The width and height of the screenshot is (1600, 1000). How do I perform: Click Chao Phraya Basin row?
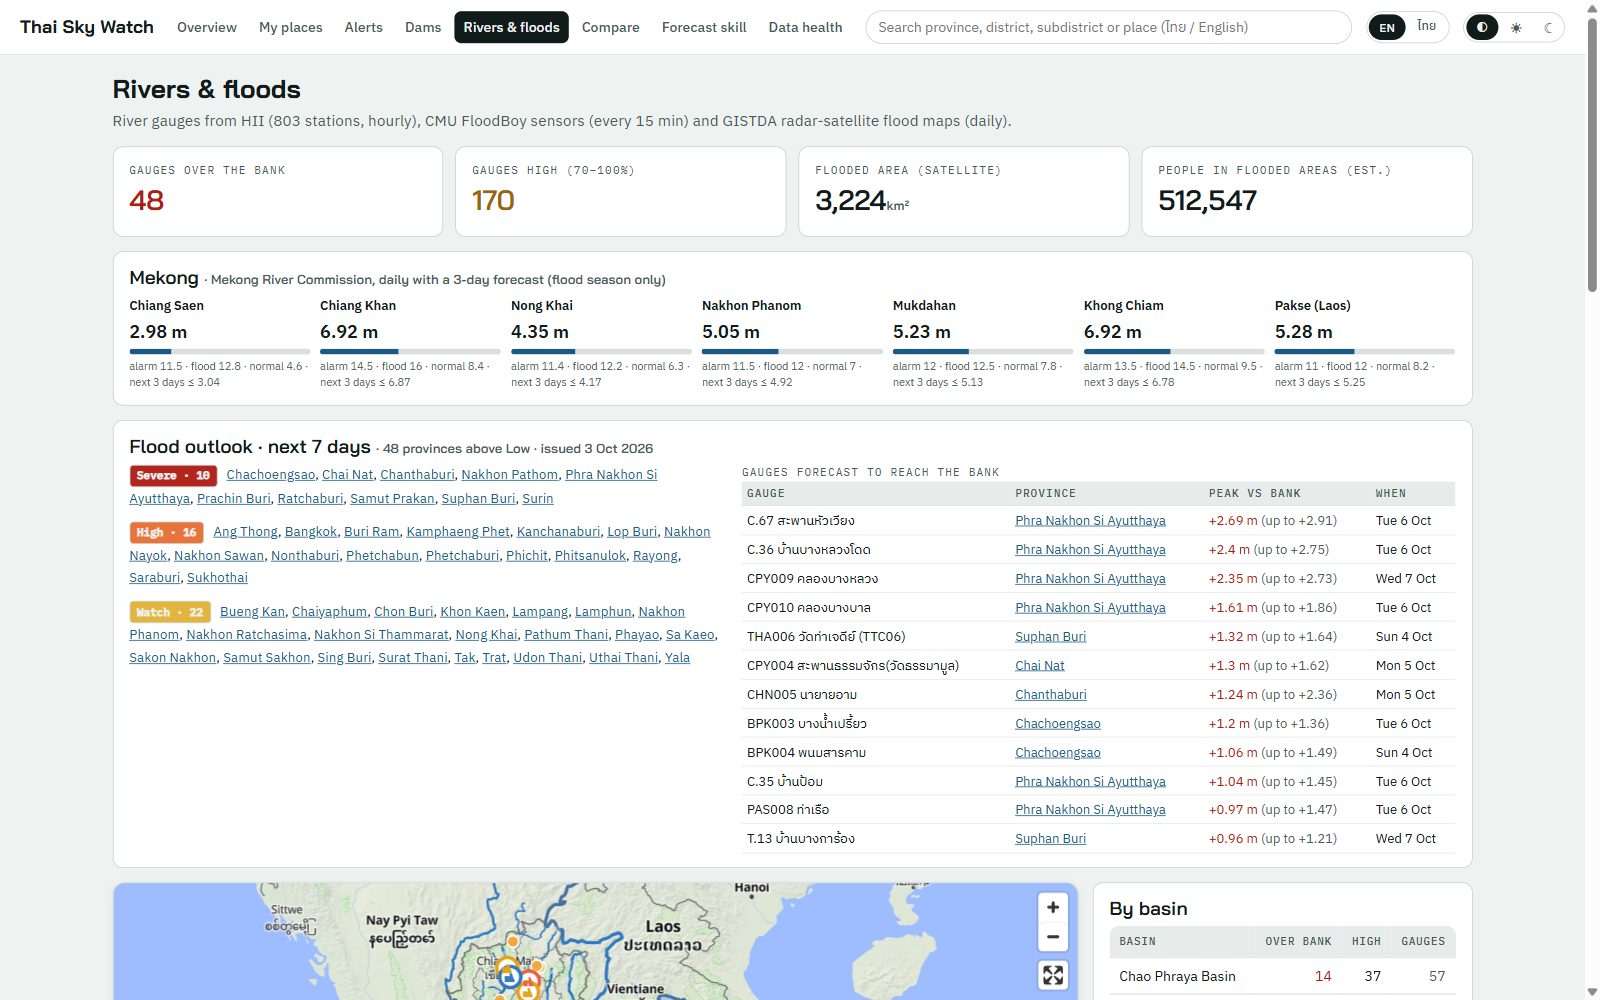[x=1282, y=977]
